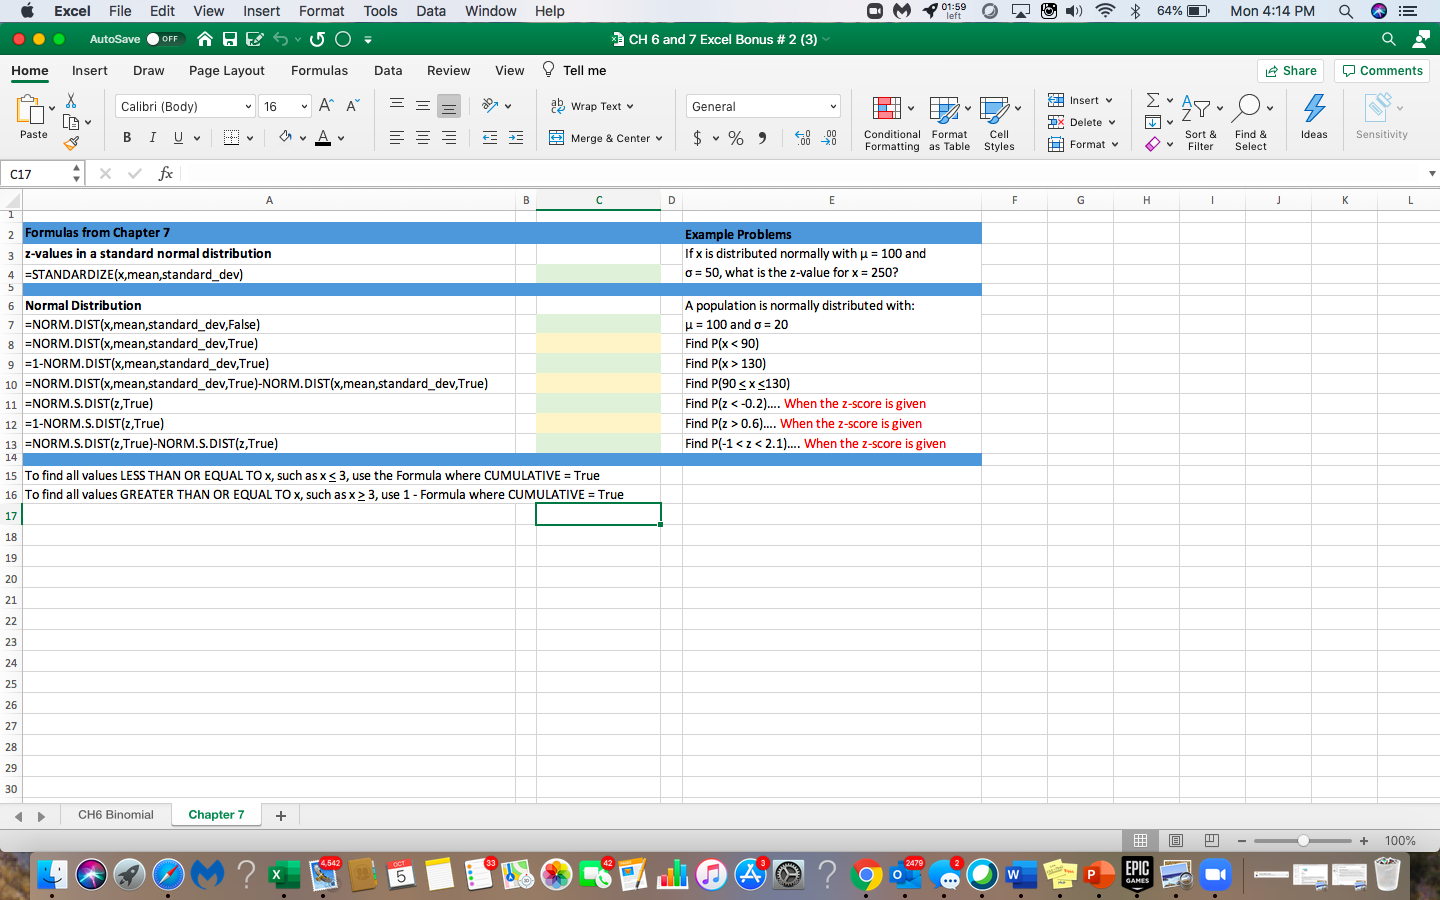Open Format as Table gallery
1440x900 pixels.
tap(949, 124)
